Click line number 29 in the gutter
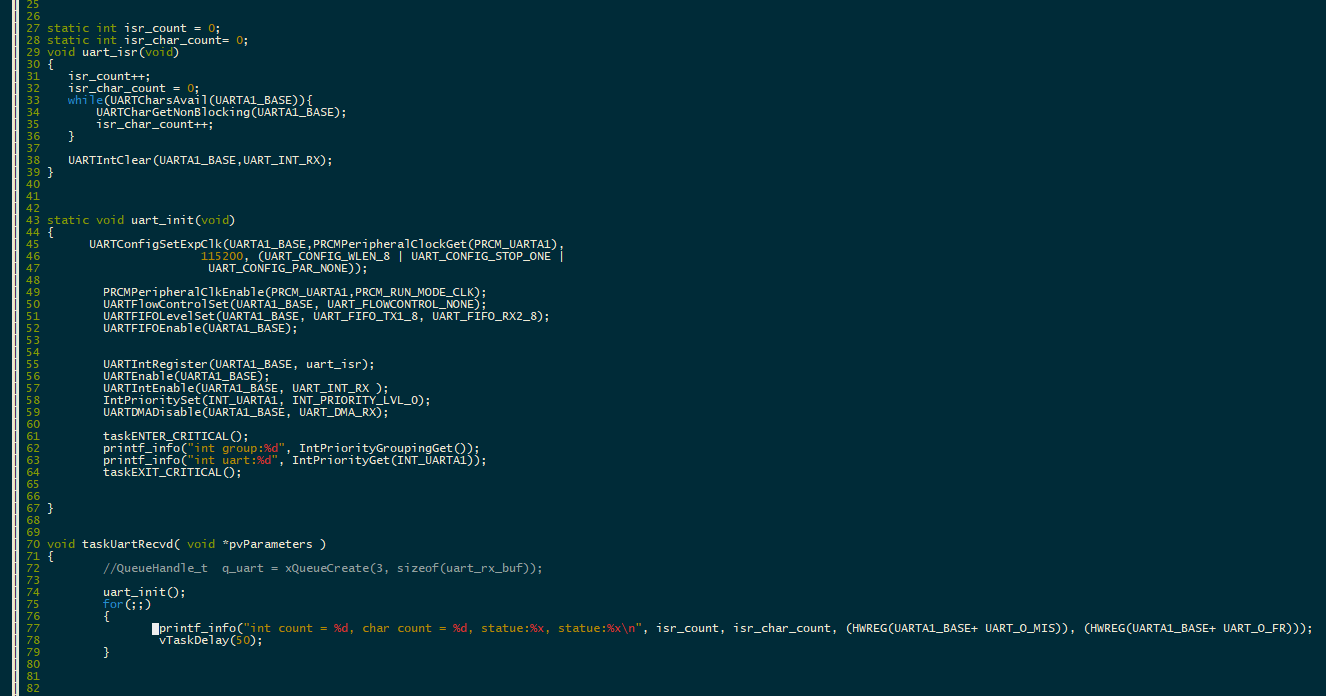This screenshot has width=1326, height=696. click(33, 52)
